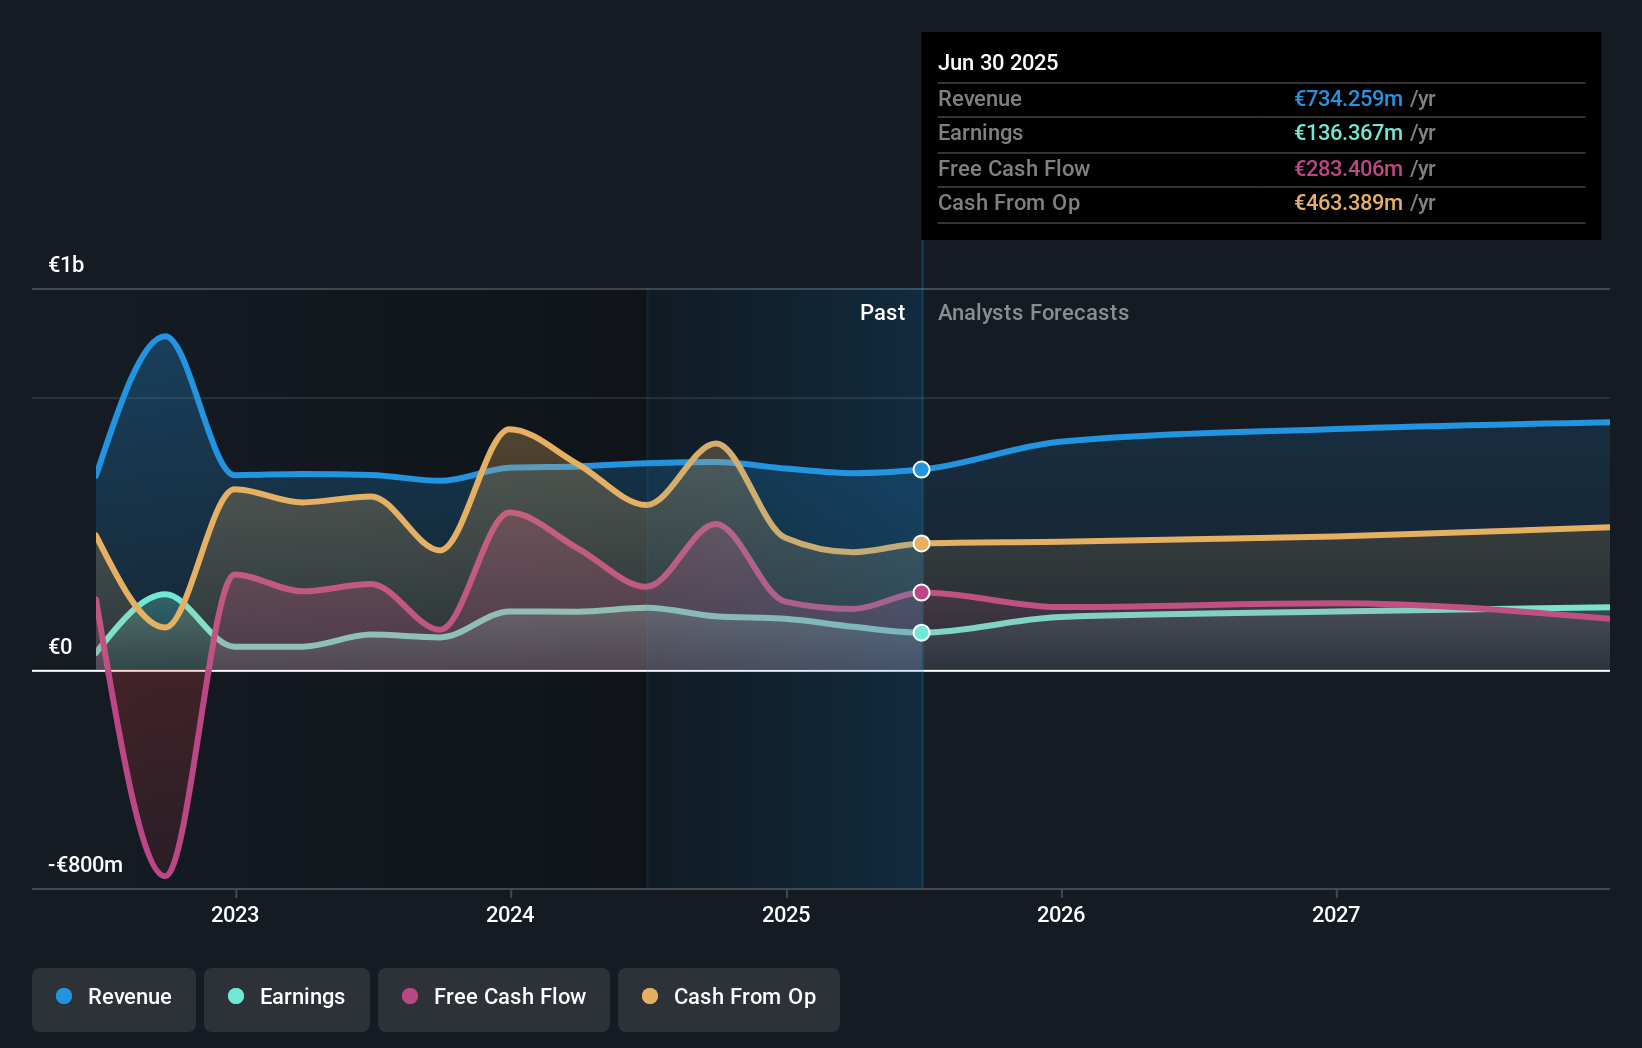Select the Free Cash Flow marker at Jun 2025

(x=921, y=592)
